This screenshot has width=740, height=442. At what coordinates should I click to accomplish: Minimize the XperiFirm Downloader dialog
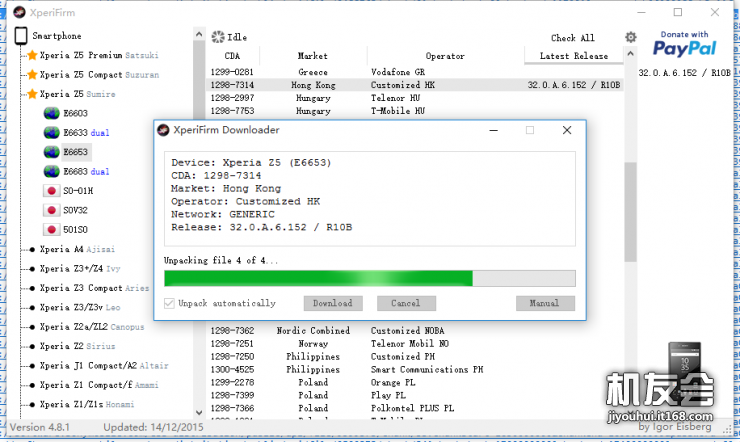click(493, 130)
